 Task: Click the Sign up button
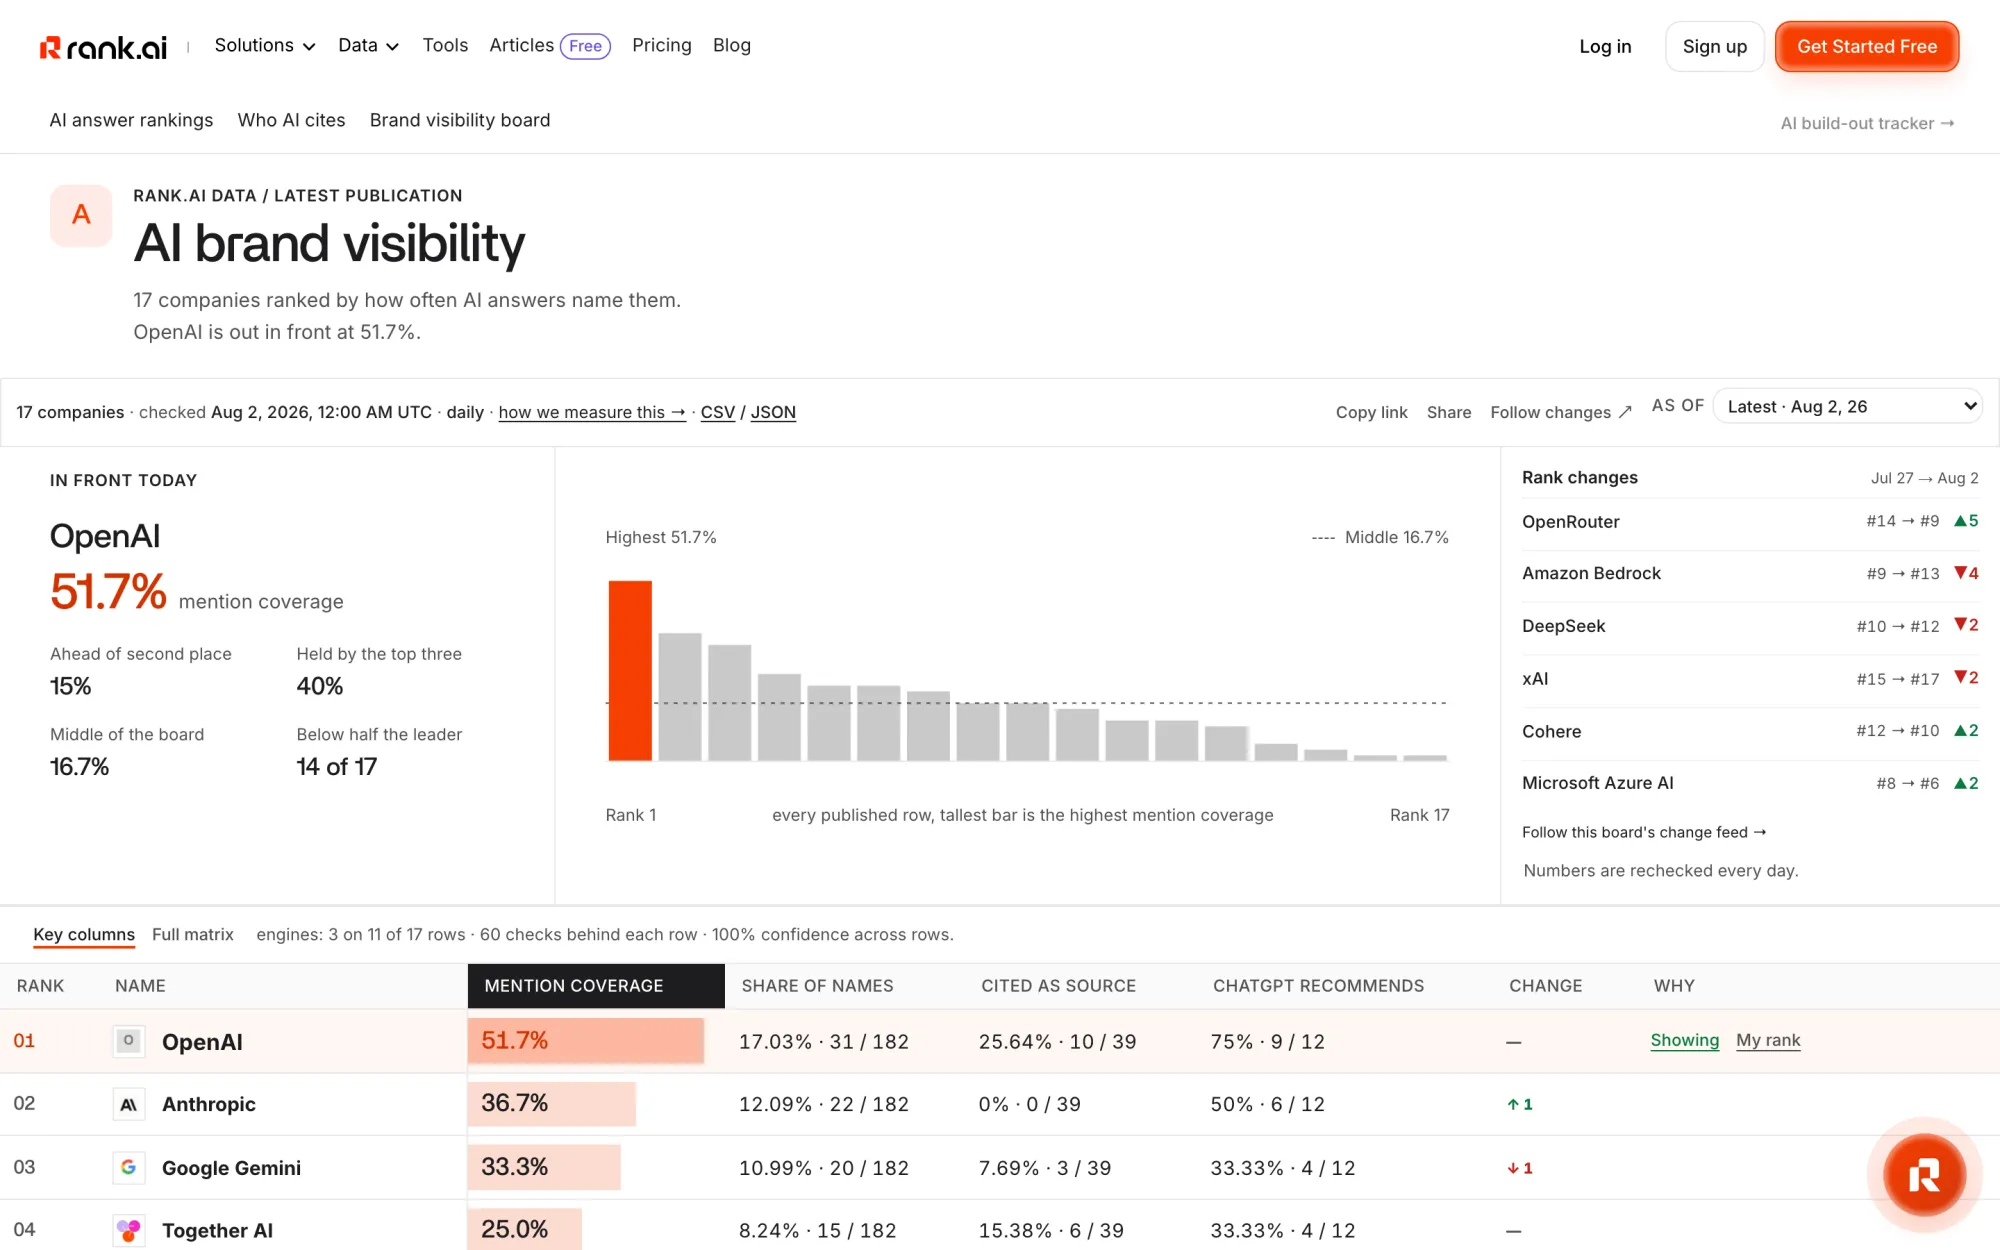pyautogui.click(x=1715, y=47)
